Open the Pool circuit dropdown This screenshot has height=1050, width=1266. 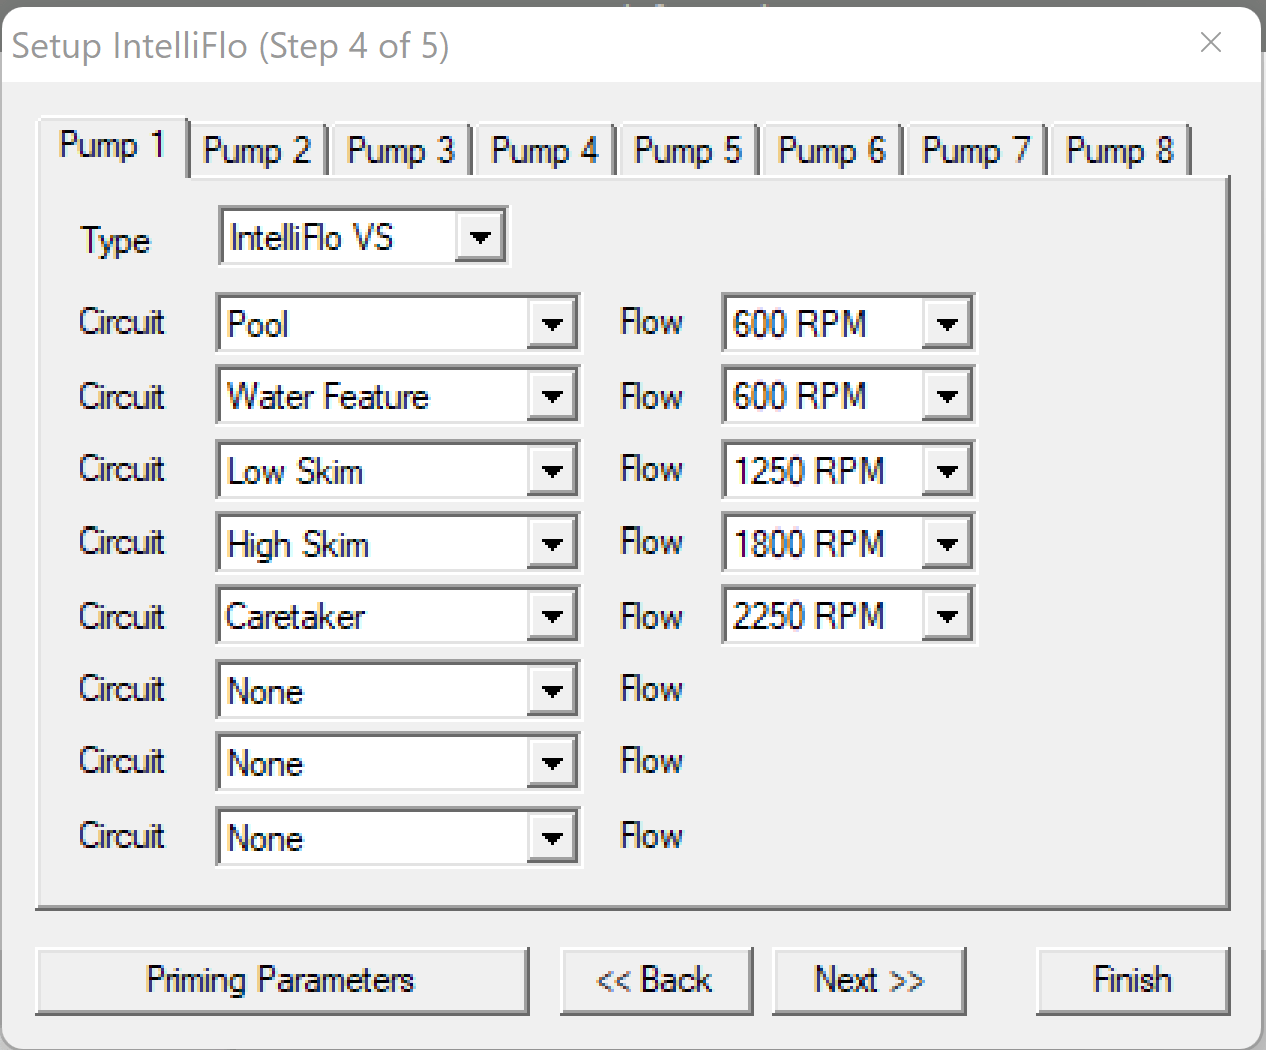398,323
